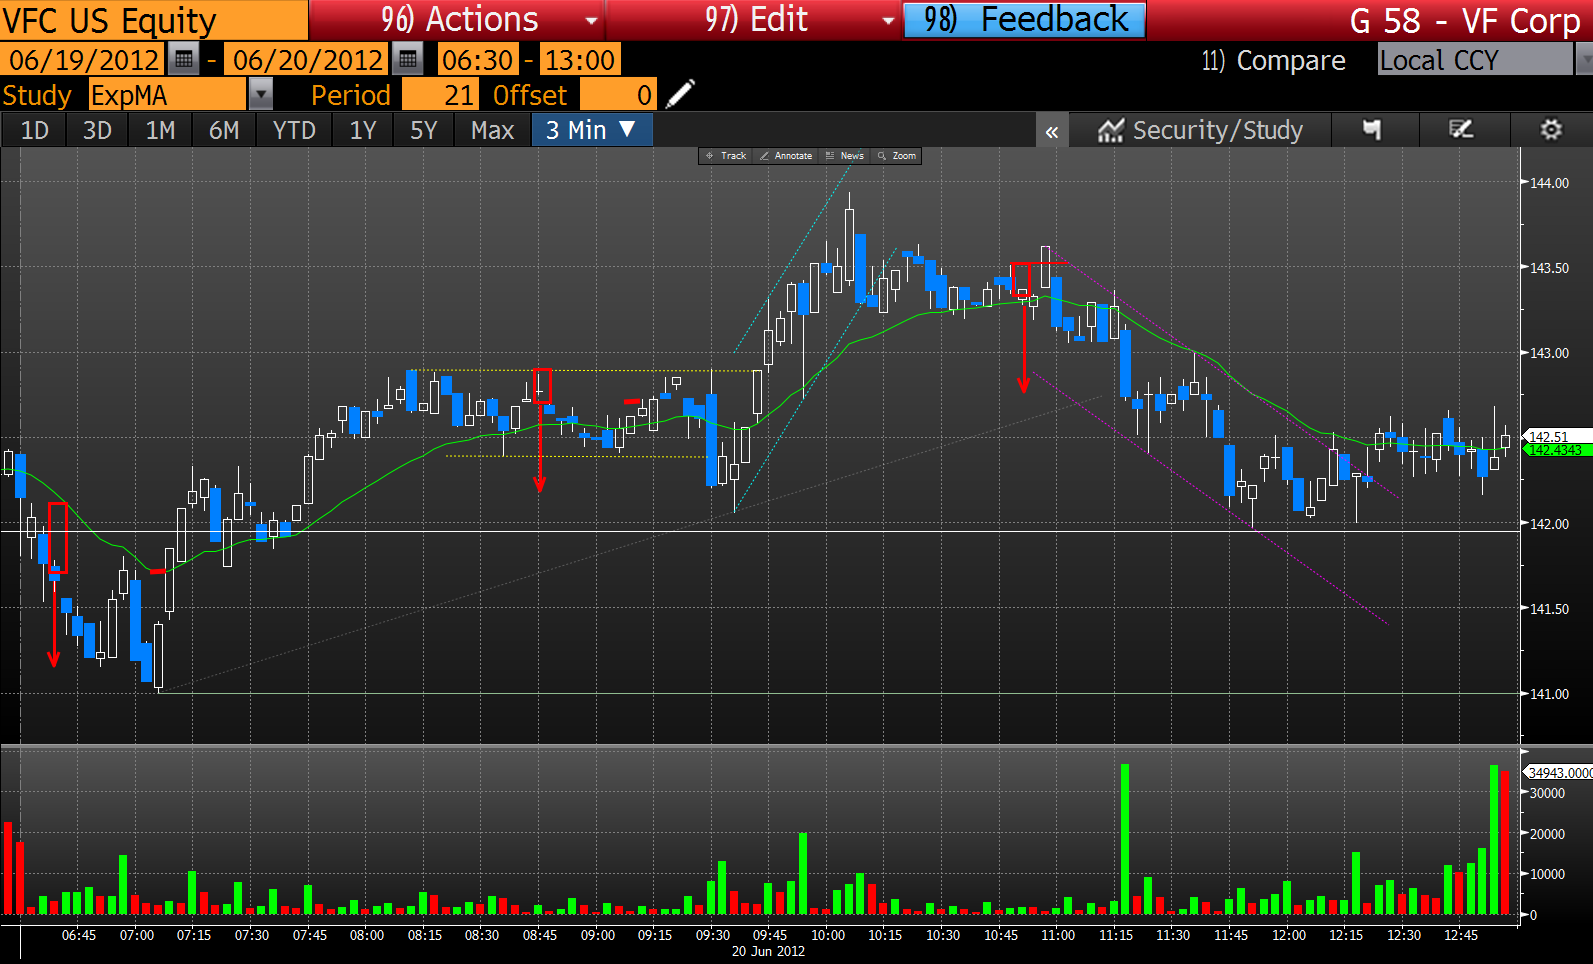Click the Feedback button

(x=1025, y=20)
